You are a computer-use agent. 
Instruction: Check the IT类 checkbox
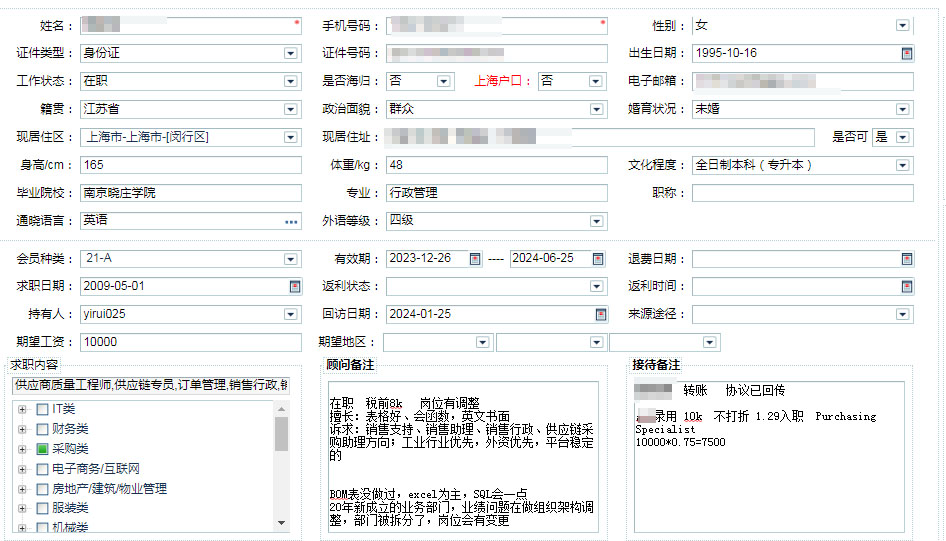pyautogui.click(x=42, y=410)
